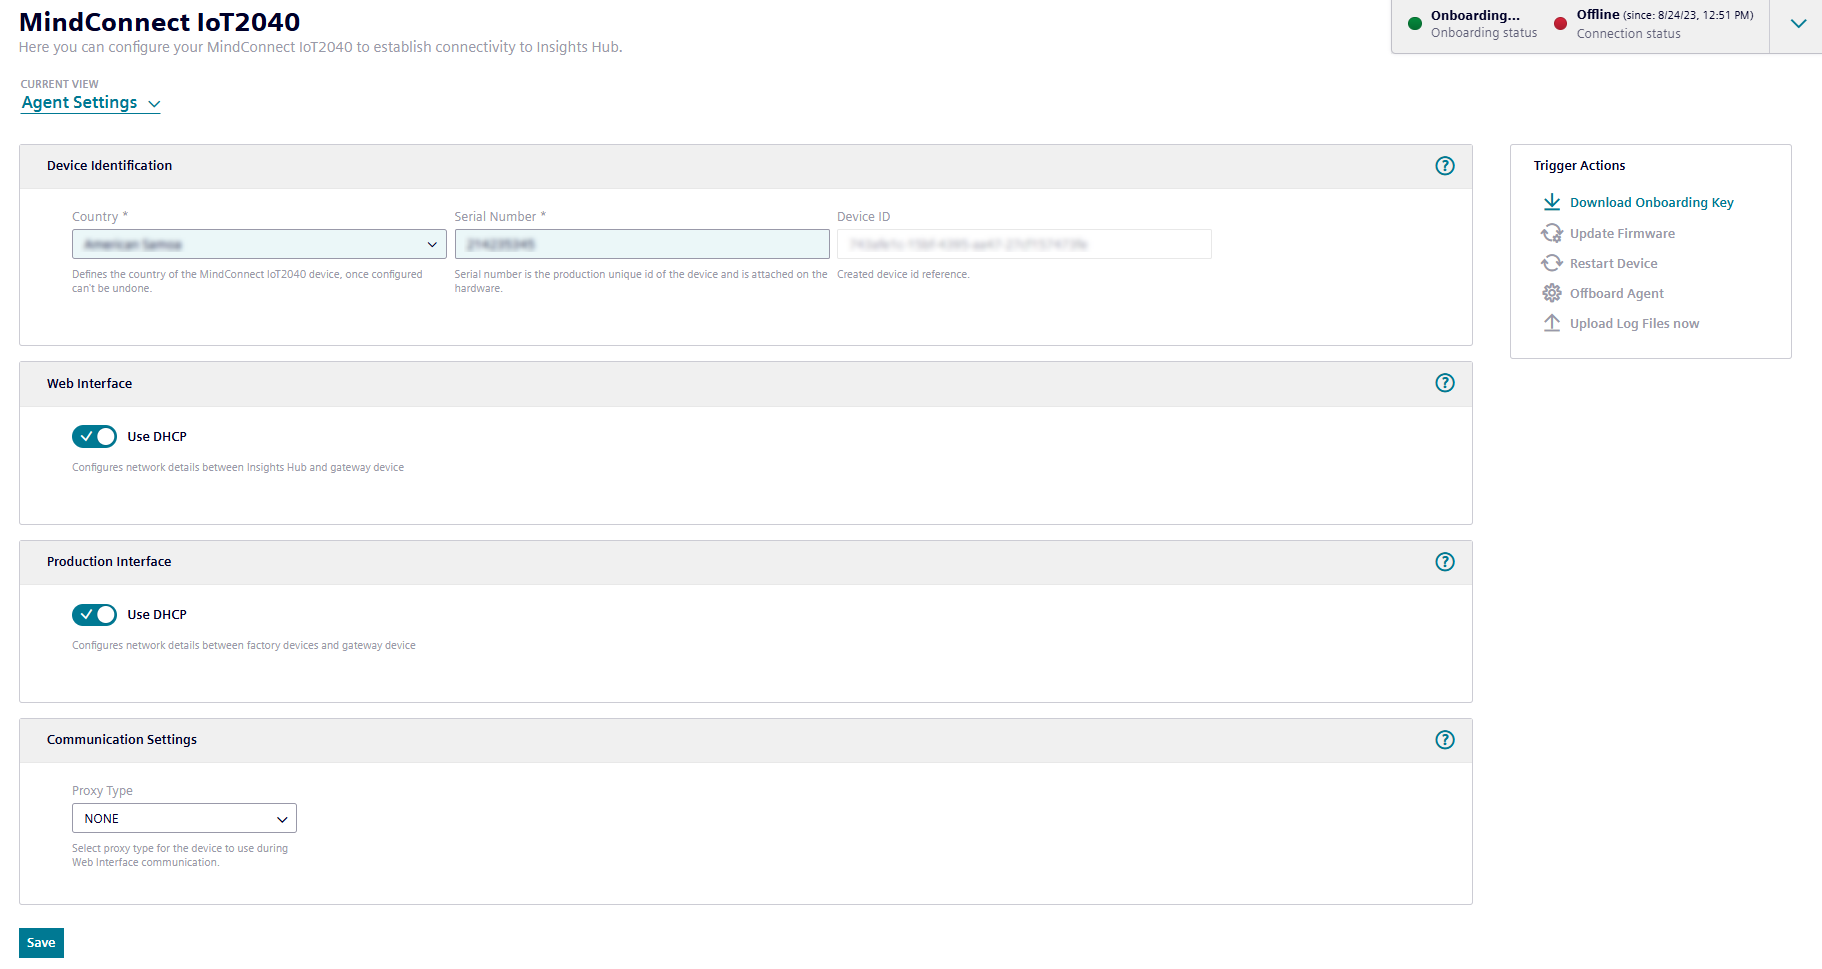Click the Update Firmware icon
The width and height of the screenshot is (1822, 969).
coord(1552,233)
